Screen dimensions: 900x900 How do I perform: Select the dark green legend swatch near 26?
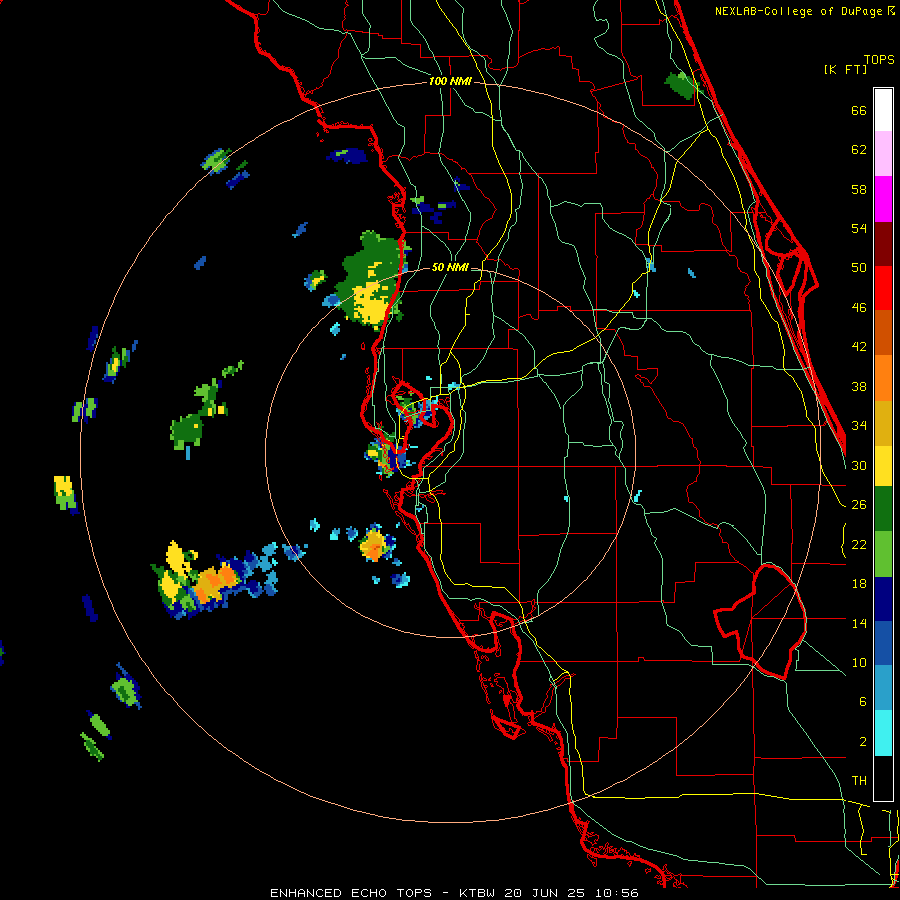[x=883, y=509]
